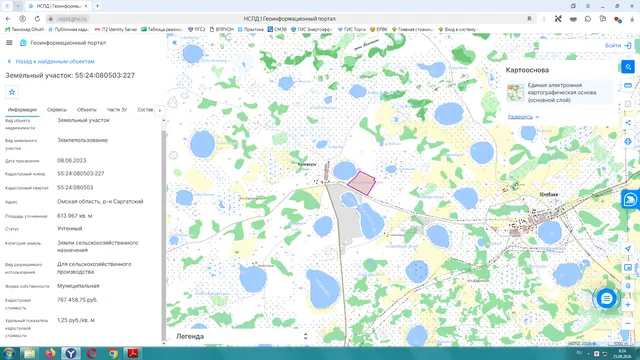This screenshot has height=360, width=640.
Task: Open Yandex browser taskbar icon
Action: 71,353
